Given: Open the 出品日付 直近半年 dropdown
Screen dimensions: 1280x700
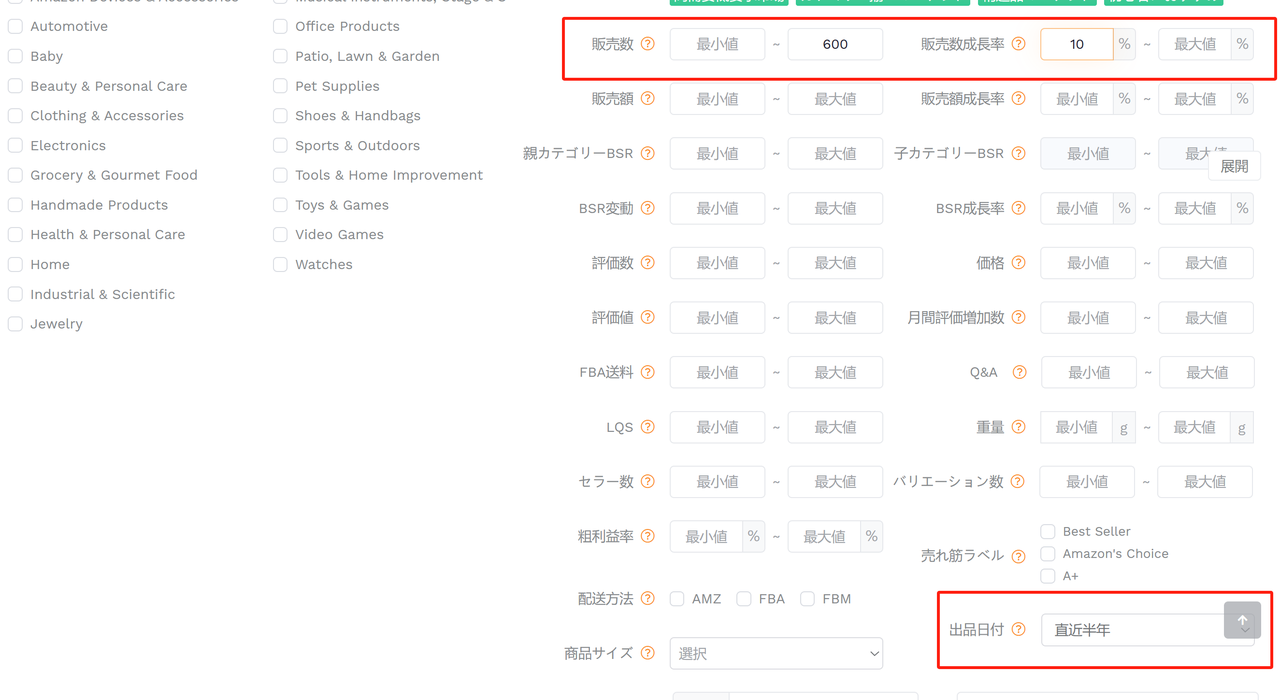Looking at the screenshot, I should click(1147, 630).
